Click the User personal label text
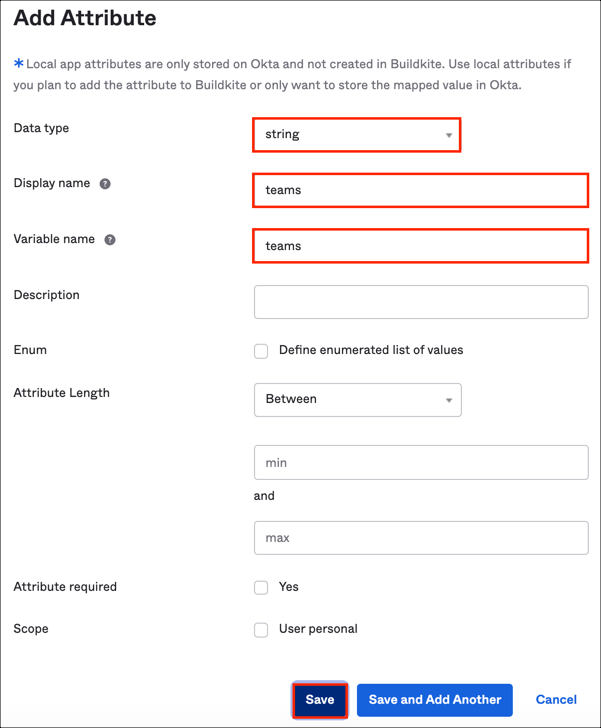The width and height of the screenshot is (601, 728). 318,629
